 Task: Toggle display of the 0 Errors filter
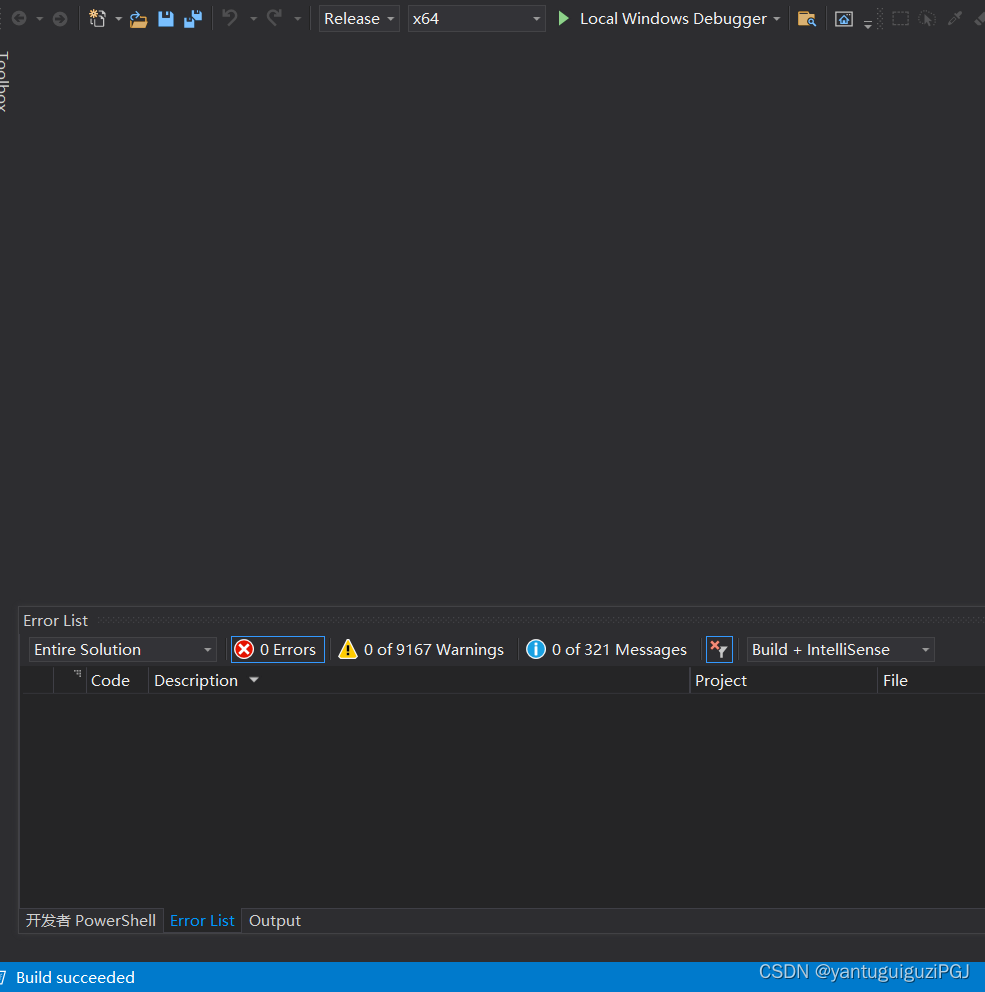[277, 649]
